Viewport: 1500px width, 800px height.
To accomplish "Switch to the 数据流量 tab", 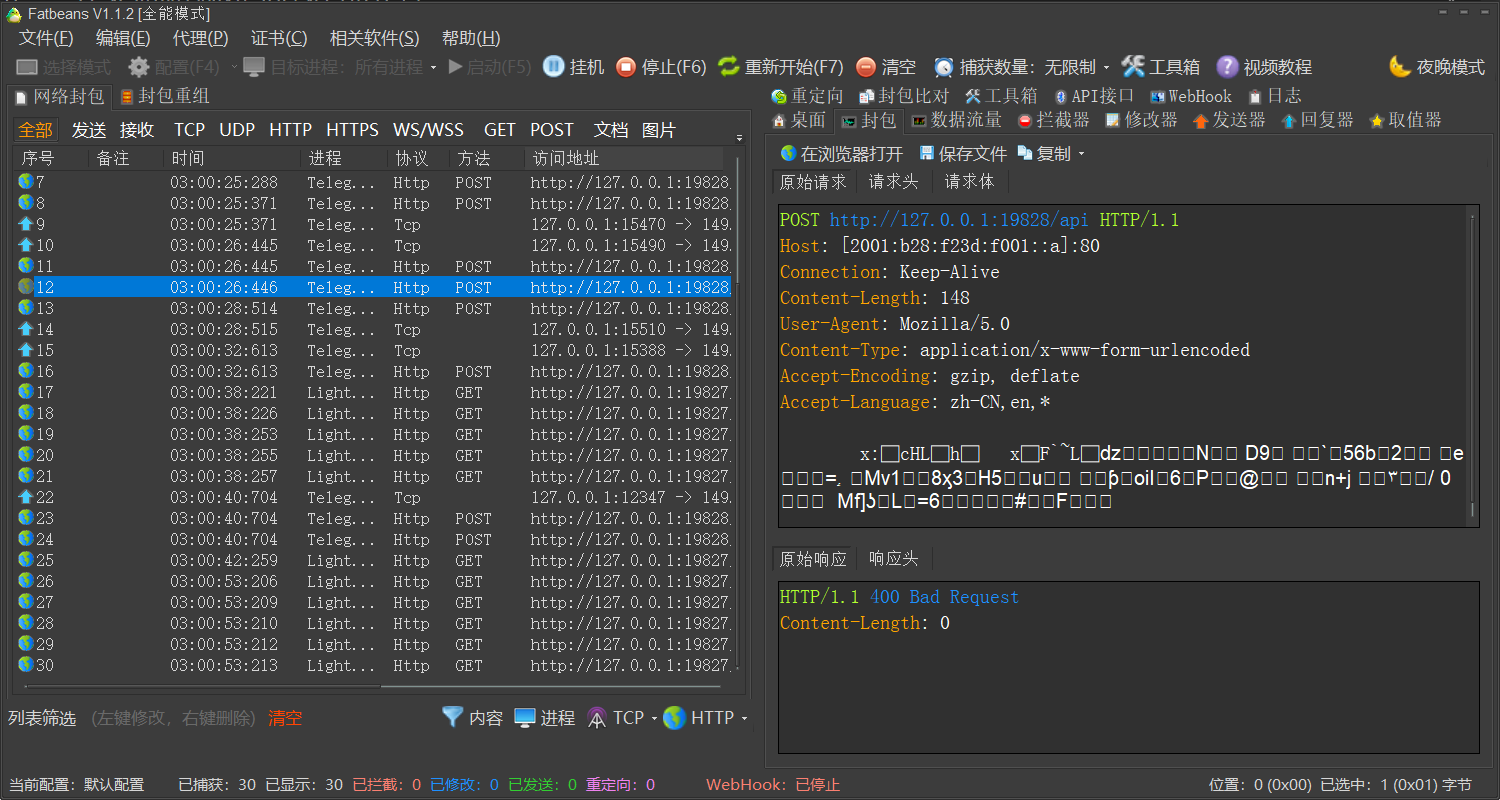I will click(956, 120).
